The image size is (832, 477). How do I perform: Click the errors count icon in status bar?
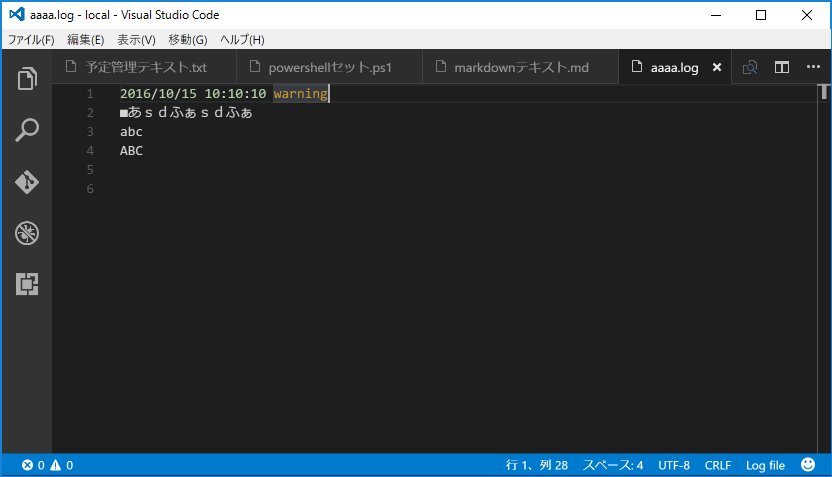[27, 465]
